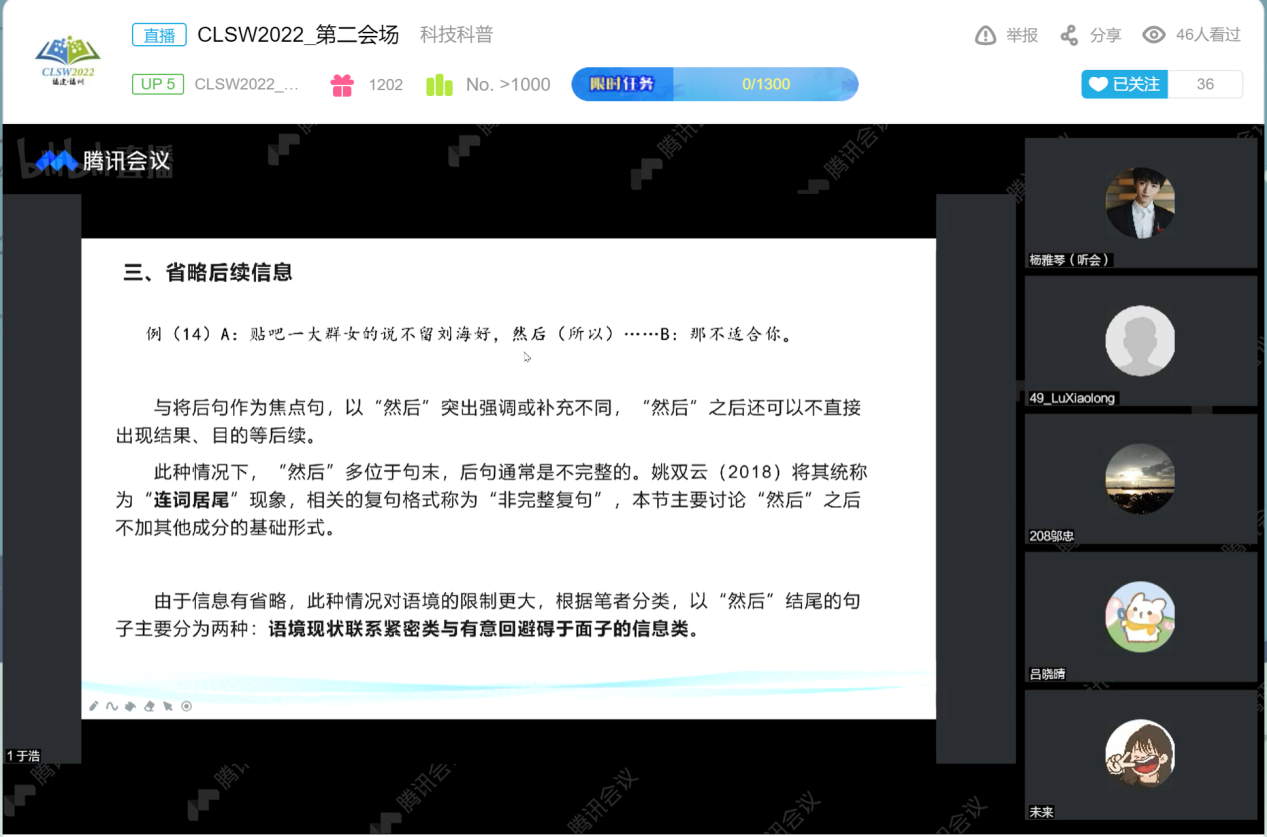This screenshot has height=837, width=1267.
Task: Click the UP 5 level badge
Action: 158,84
